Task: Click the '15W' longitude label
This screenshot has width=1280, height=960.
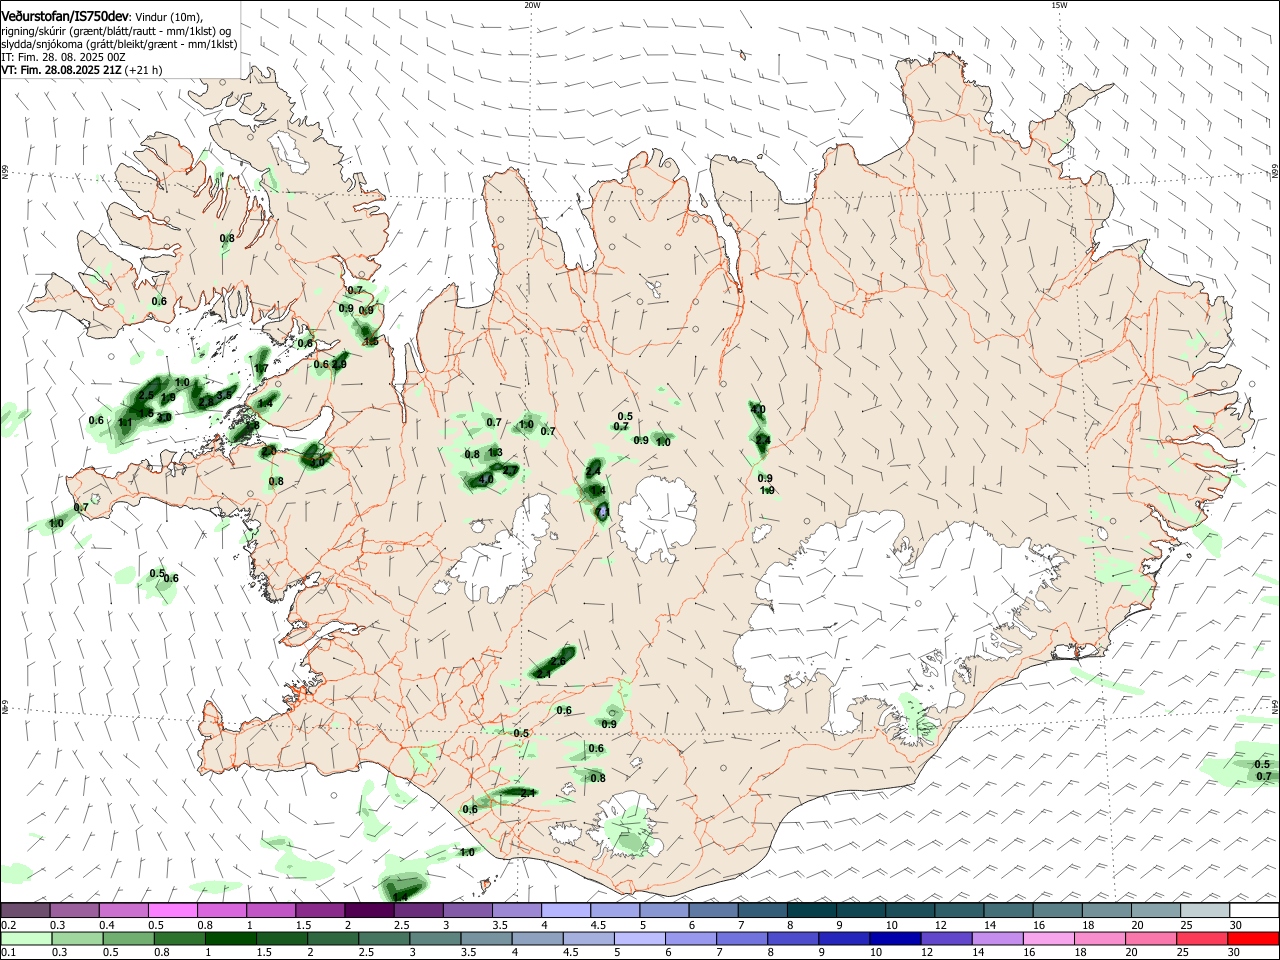Action: (x=1059, y=5)
